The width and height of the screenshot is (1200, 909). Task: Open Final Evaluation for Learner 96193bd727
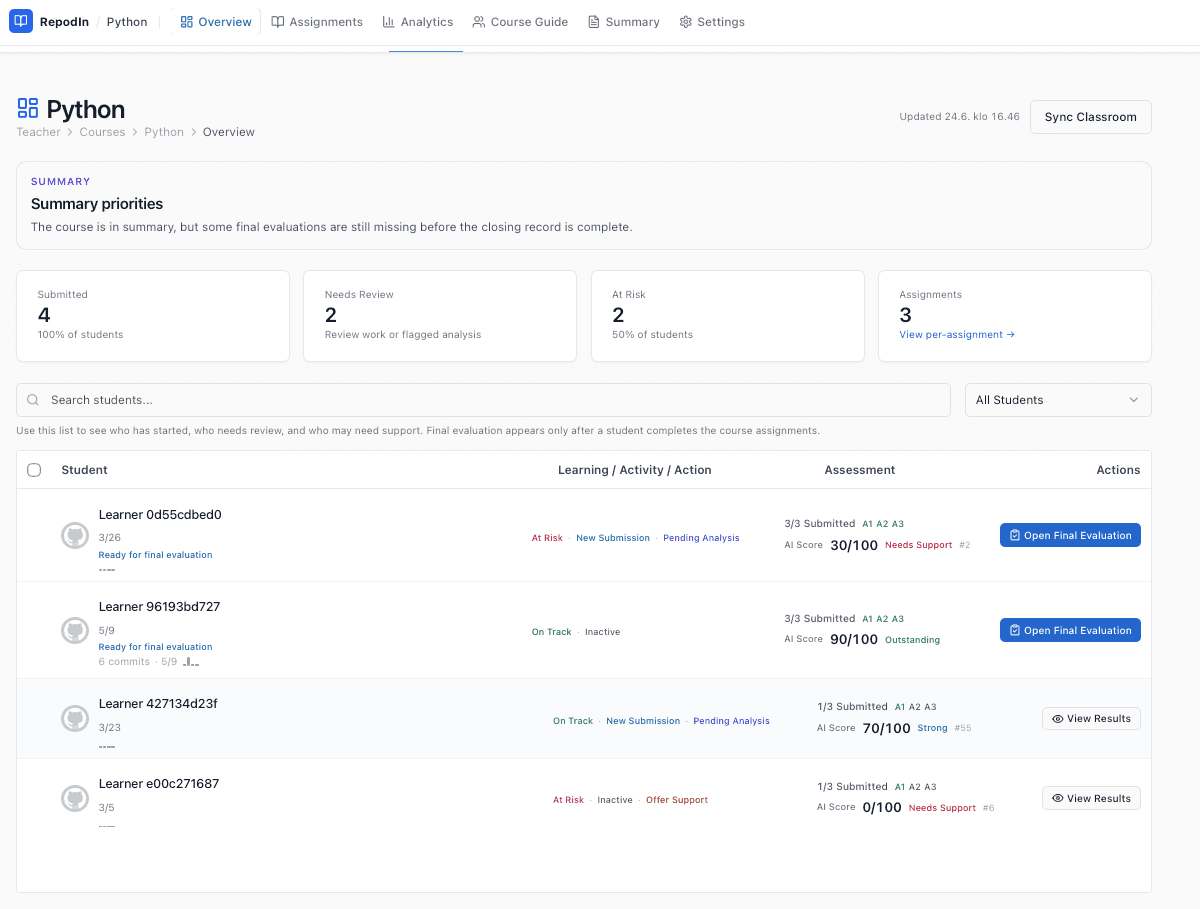tap(1070, 630)
